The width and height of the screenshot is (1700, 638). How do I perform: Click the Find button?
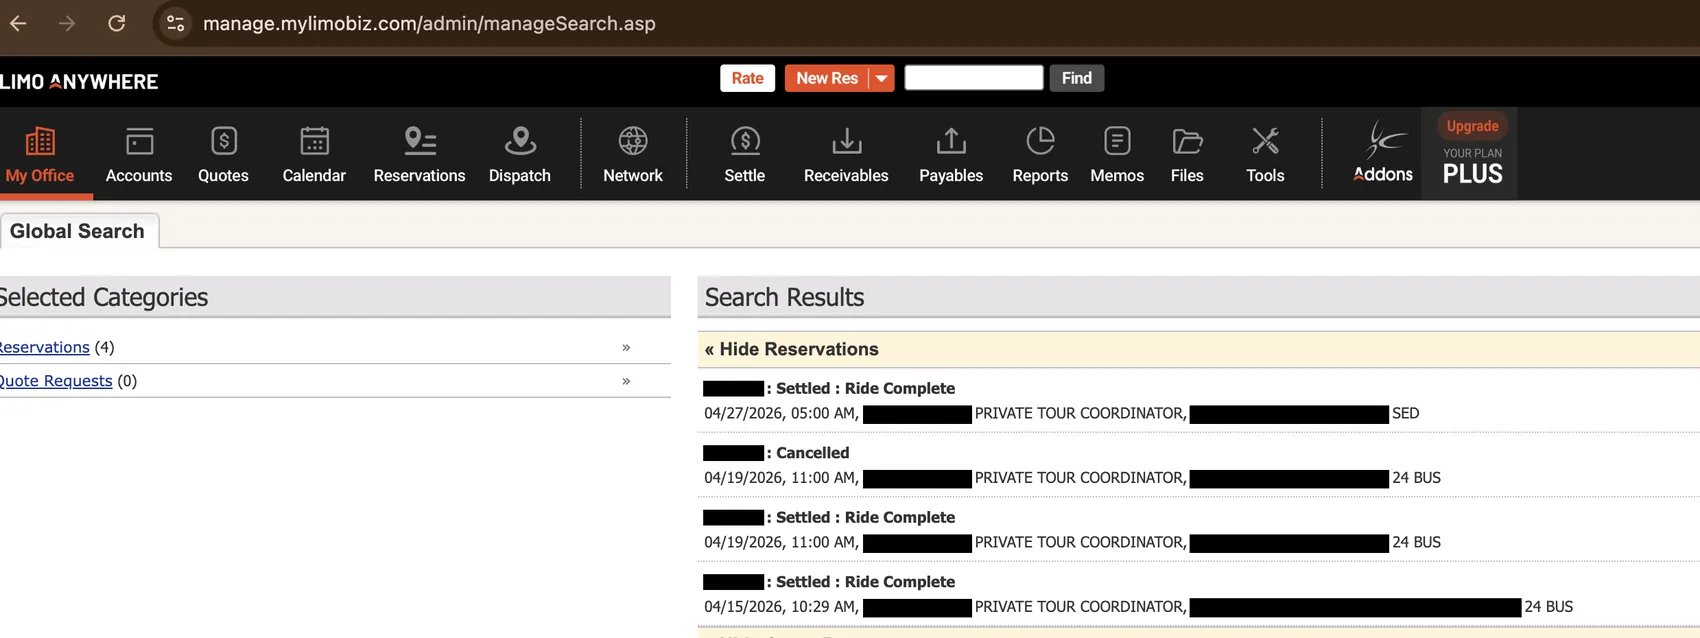tap(1076, 78)
